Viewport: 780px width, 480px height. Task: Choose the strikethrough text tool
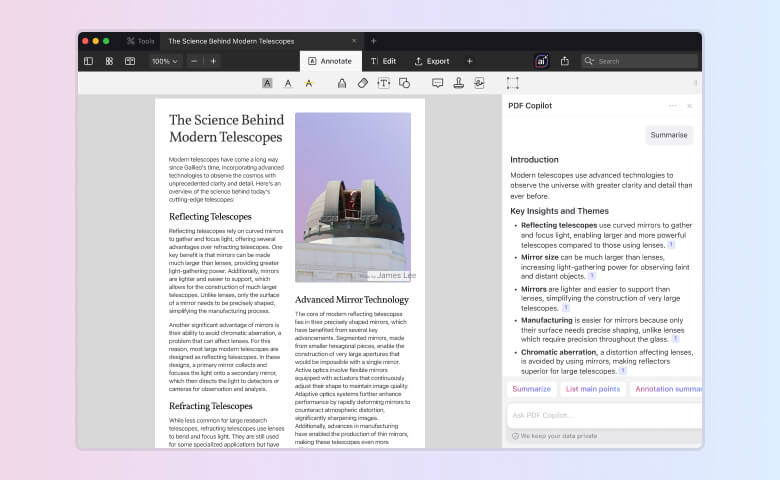(x=308, y=83)
